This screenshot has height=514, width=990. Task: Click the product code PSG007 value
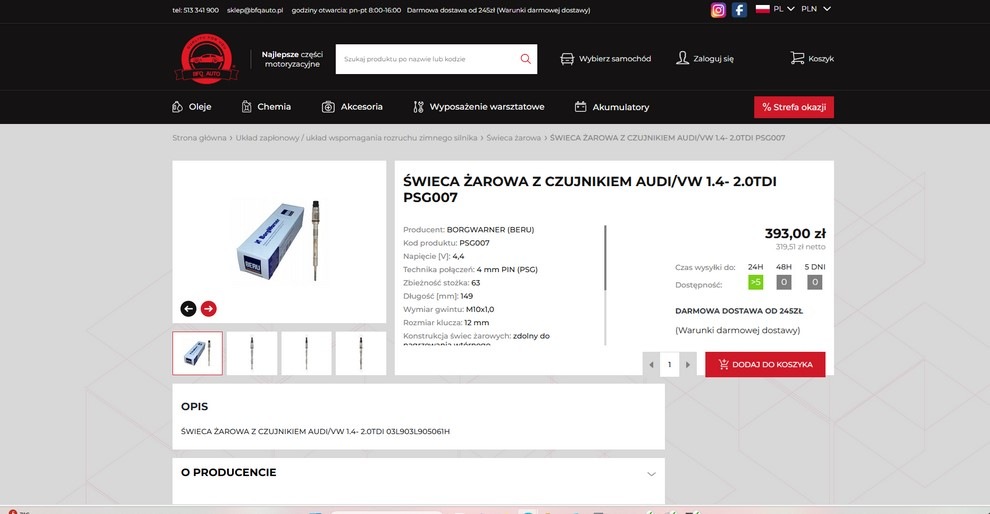coord(474,243)
